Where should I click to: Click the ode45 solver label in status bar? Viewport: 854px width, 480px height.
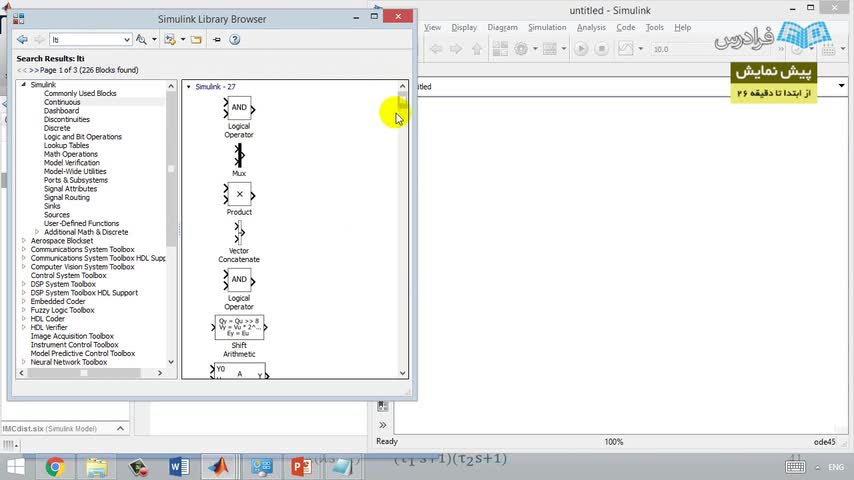824,442
